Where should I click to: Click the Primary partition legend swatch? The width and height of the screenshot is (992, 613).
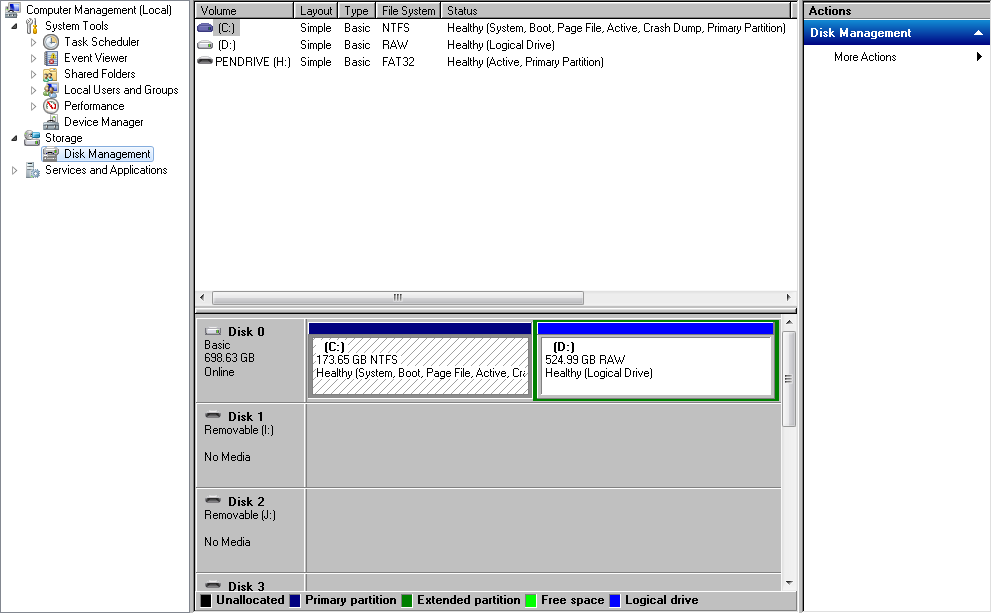[295, 600]
